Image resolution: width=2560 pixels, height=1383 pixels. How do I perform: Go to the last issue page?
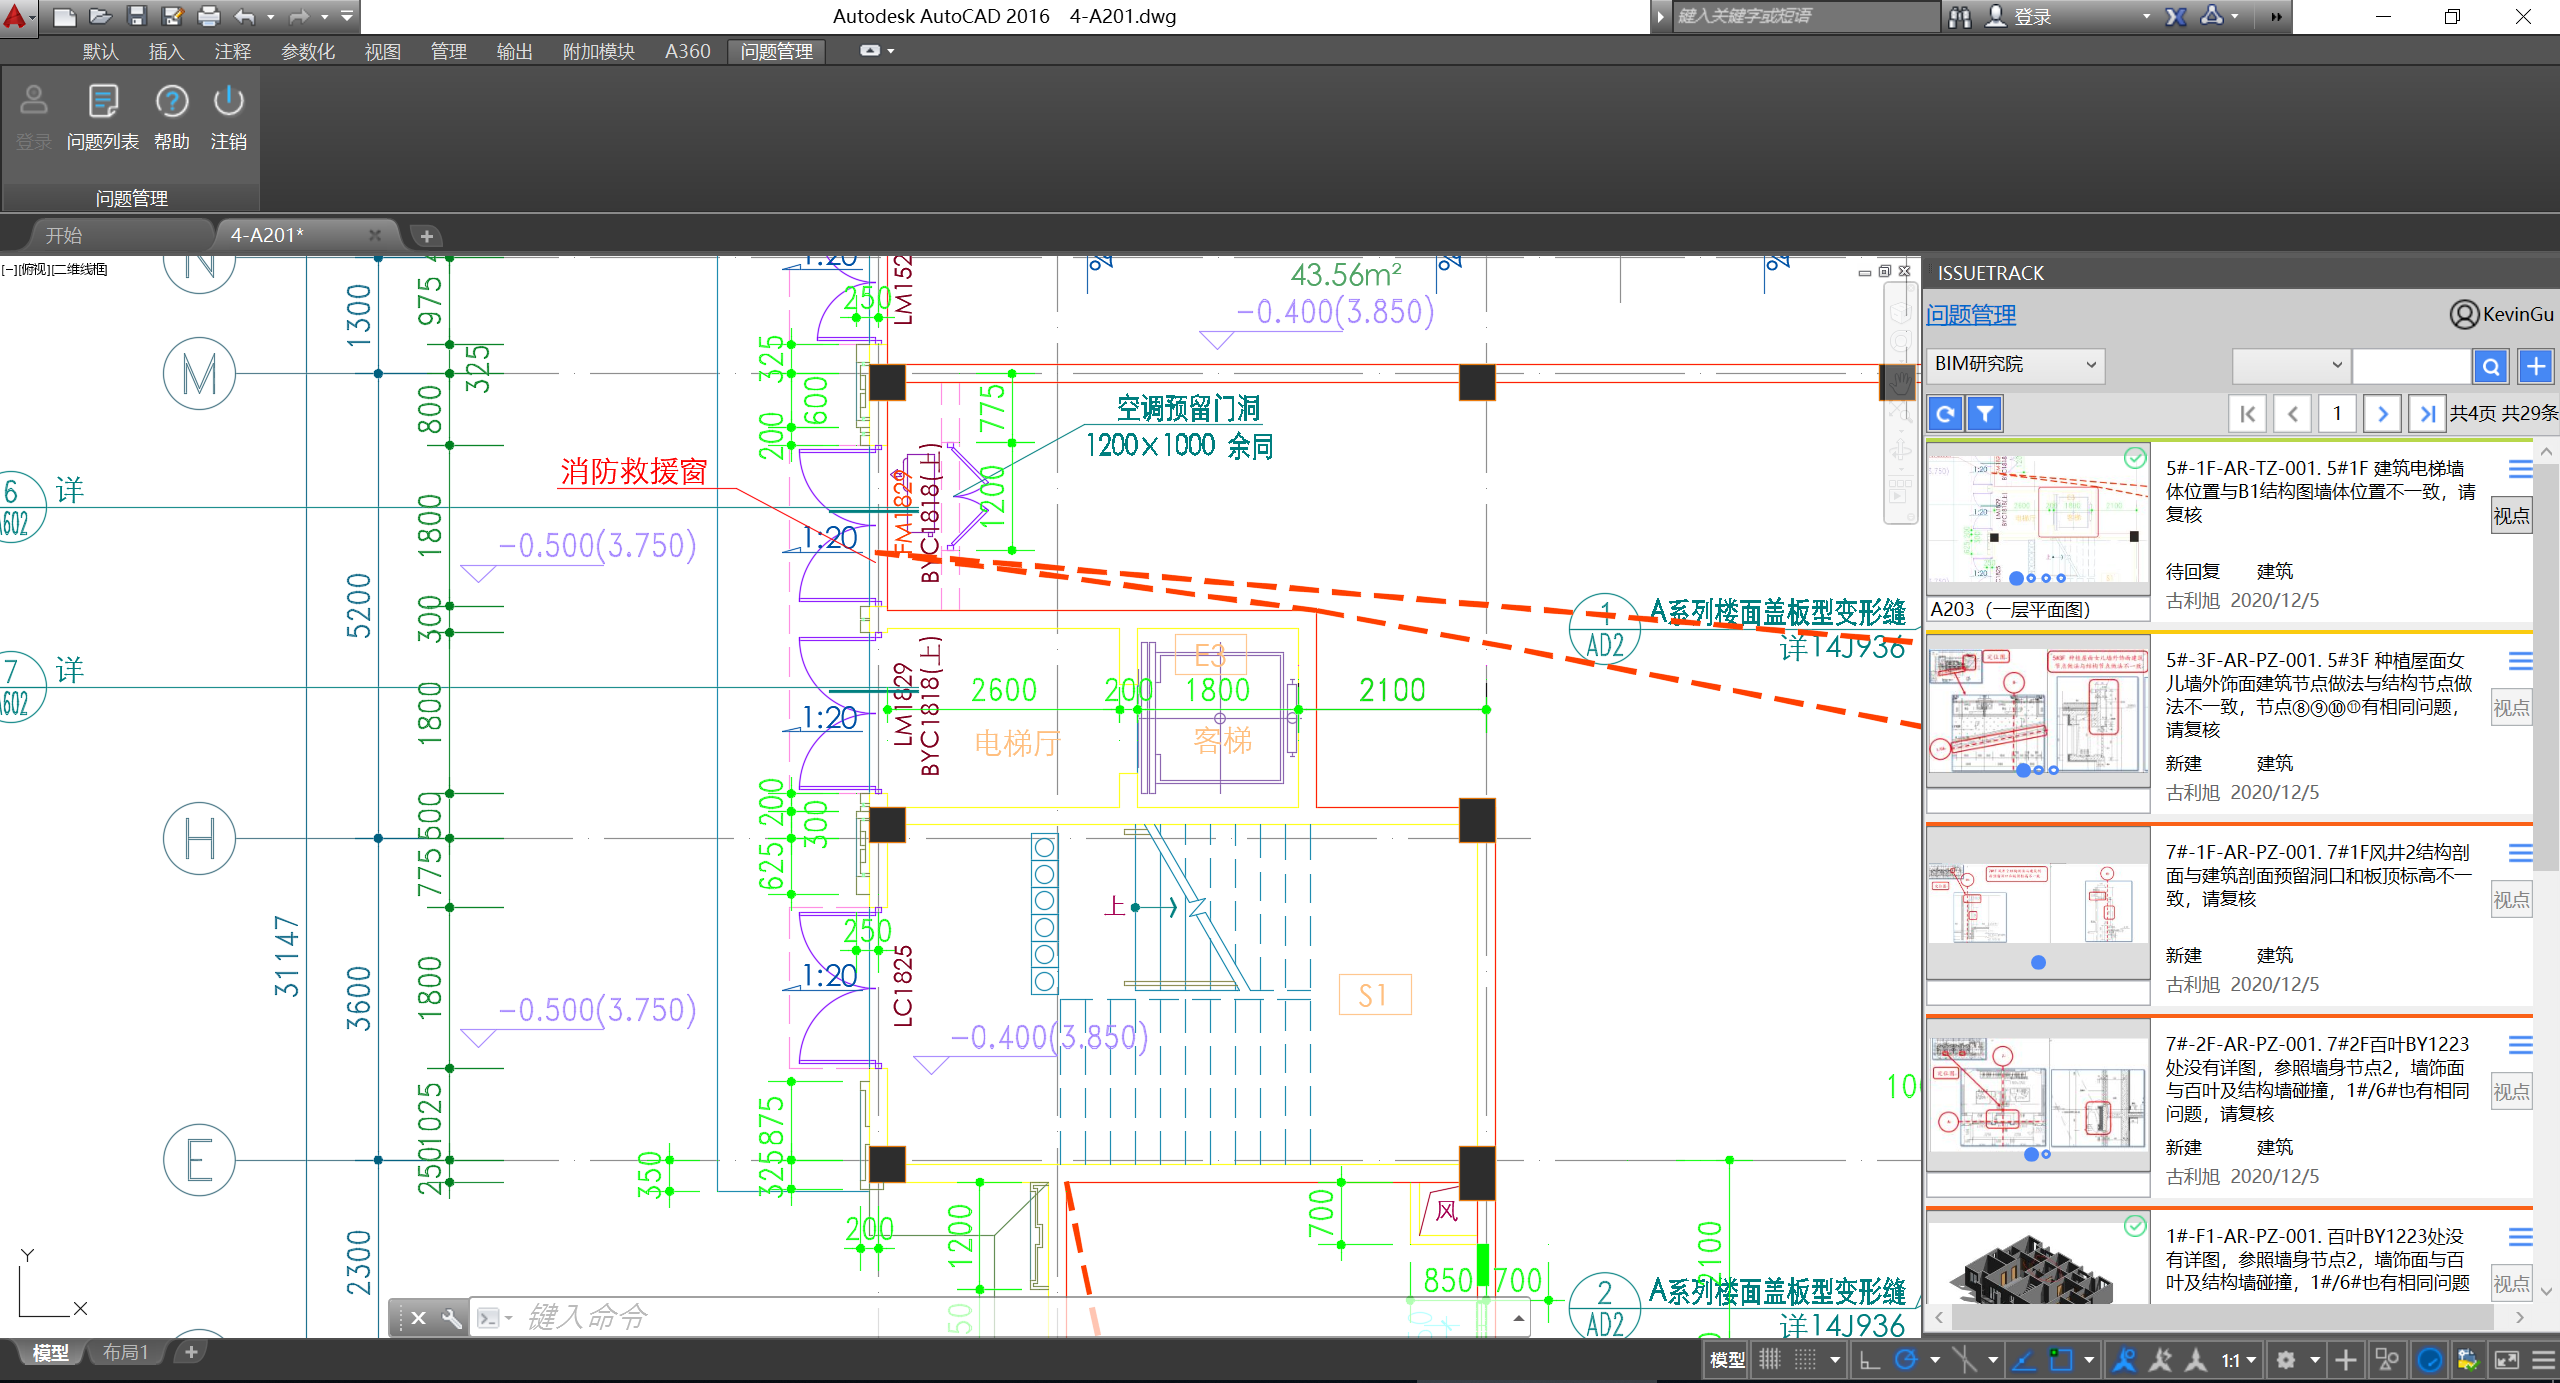pyautogui.click(x=2426, y=413)
